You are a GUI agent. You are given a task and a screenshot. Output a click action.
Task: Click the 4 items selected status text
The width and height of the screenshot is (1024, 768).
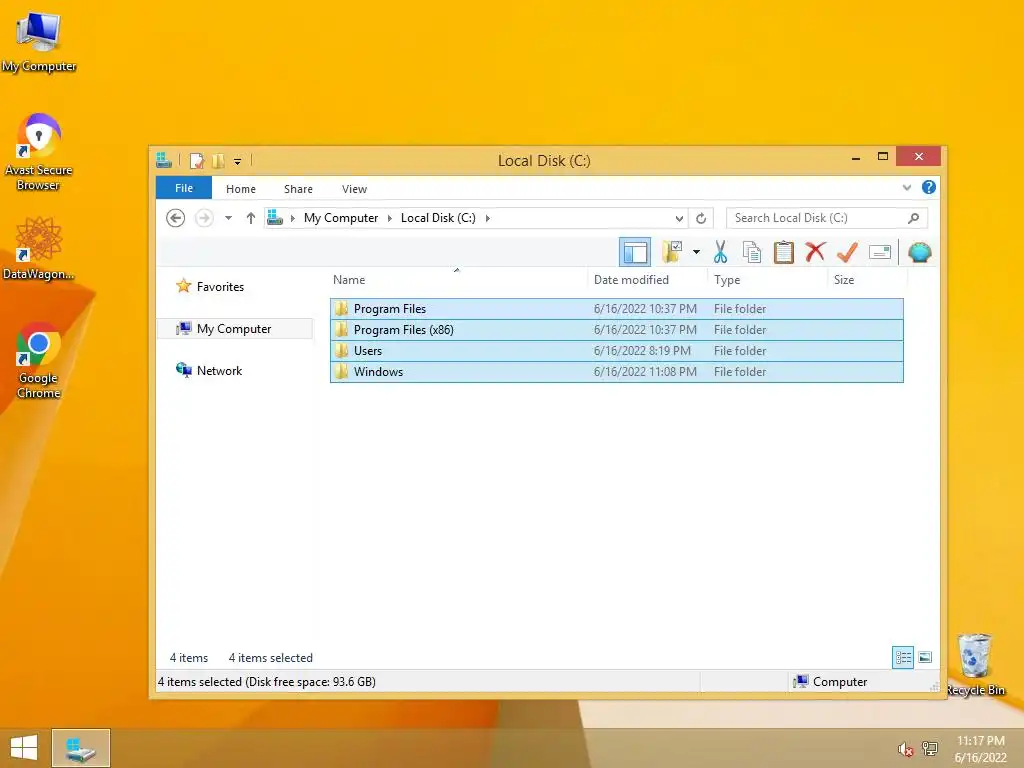pyautogui.click(x=270, y=658)
